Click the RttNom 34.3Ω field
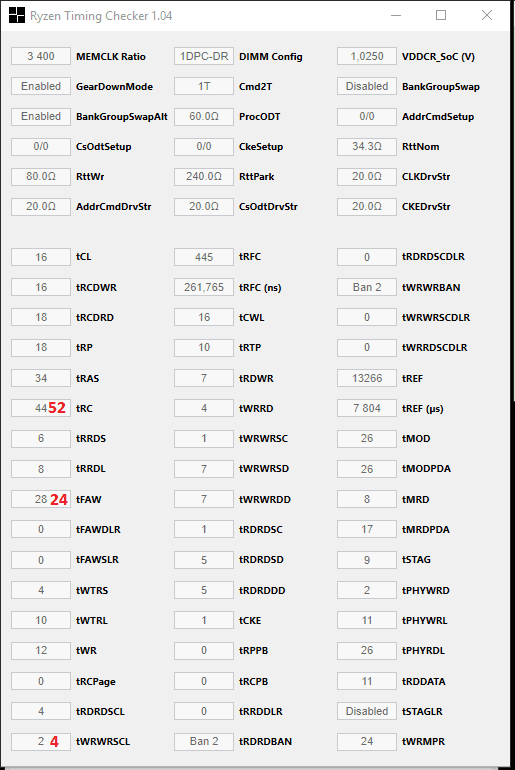The width and height of the screenshot is (515, 770). coord(367,146)
